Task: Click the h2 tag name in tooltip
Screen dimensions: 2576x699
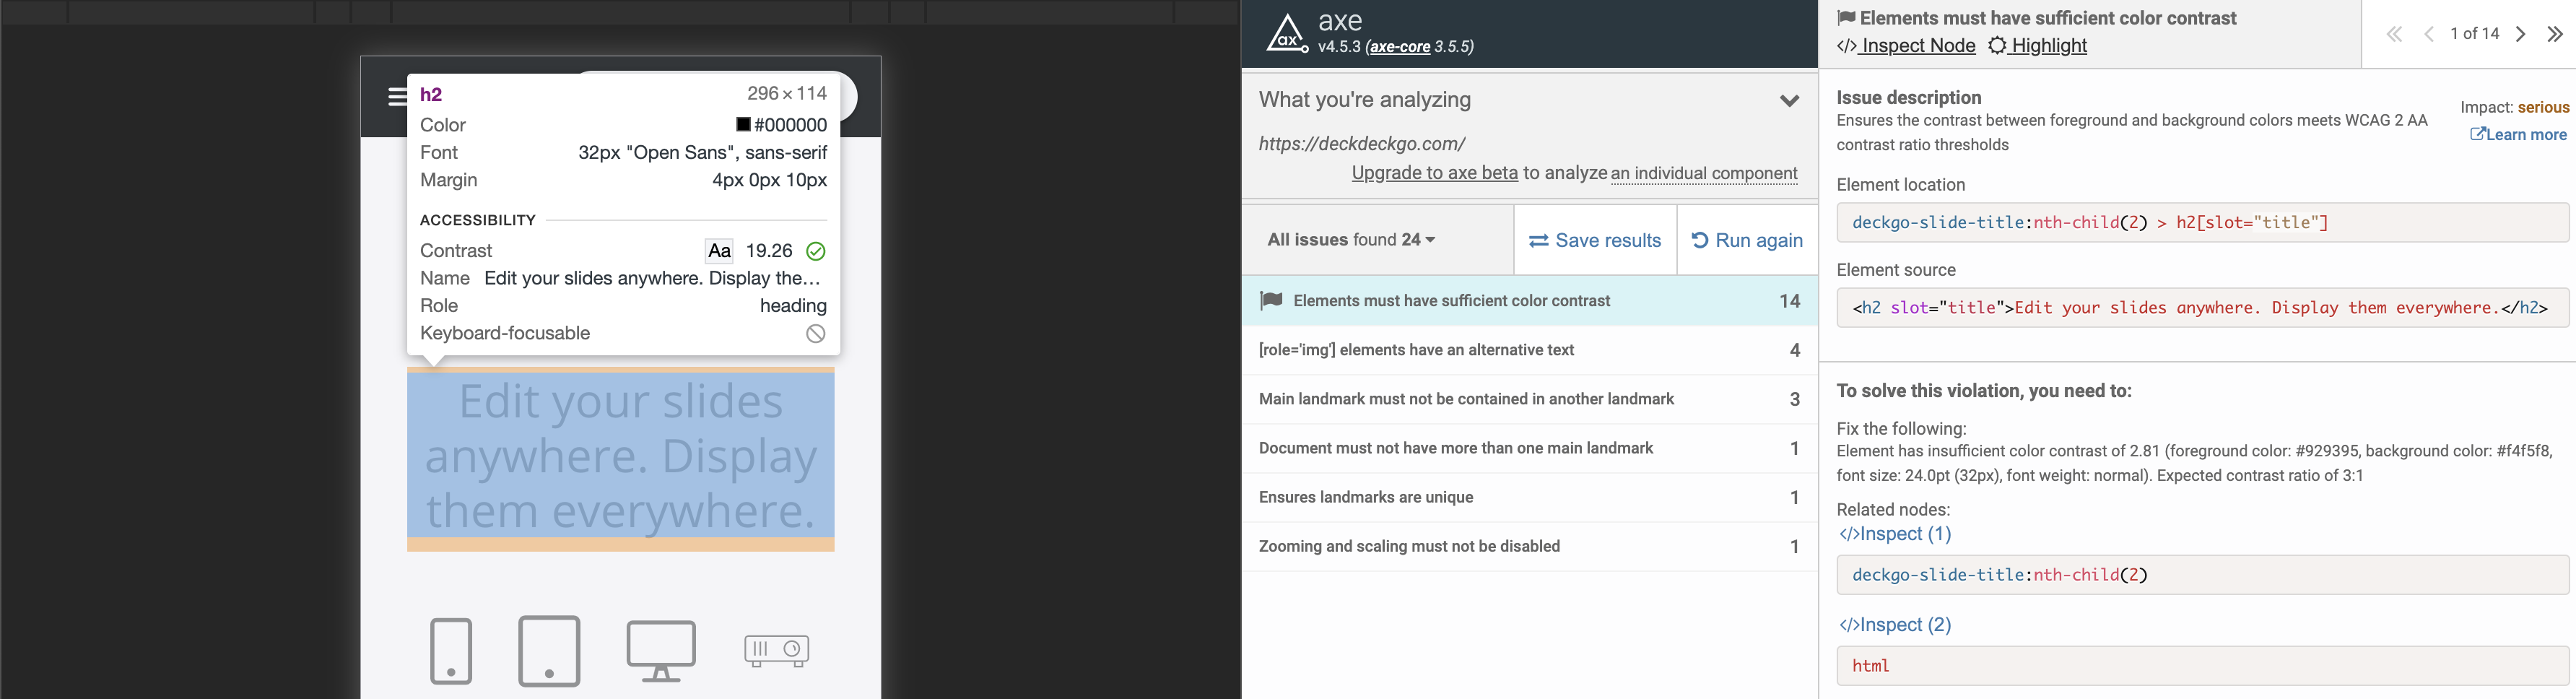Action: click(x=431, y=95)
